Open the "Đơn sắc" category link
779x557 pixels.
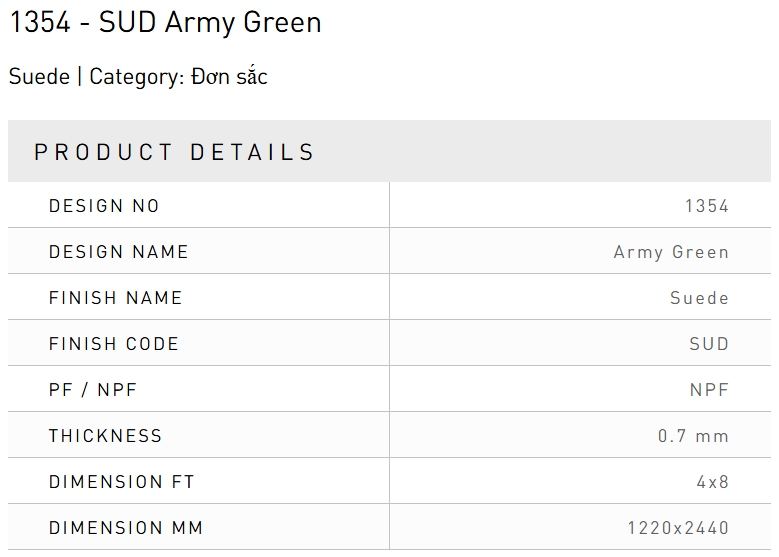click(229, 77)
